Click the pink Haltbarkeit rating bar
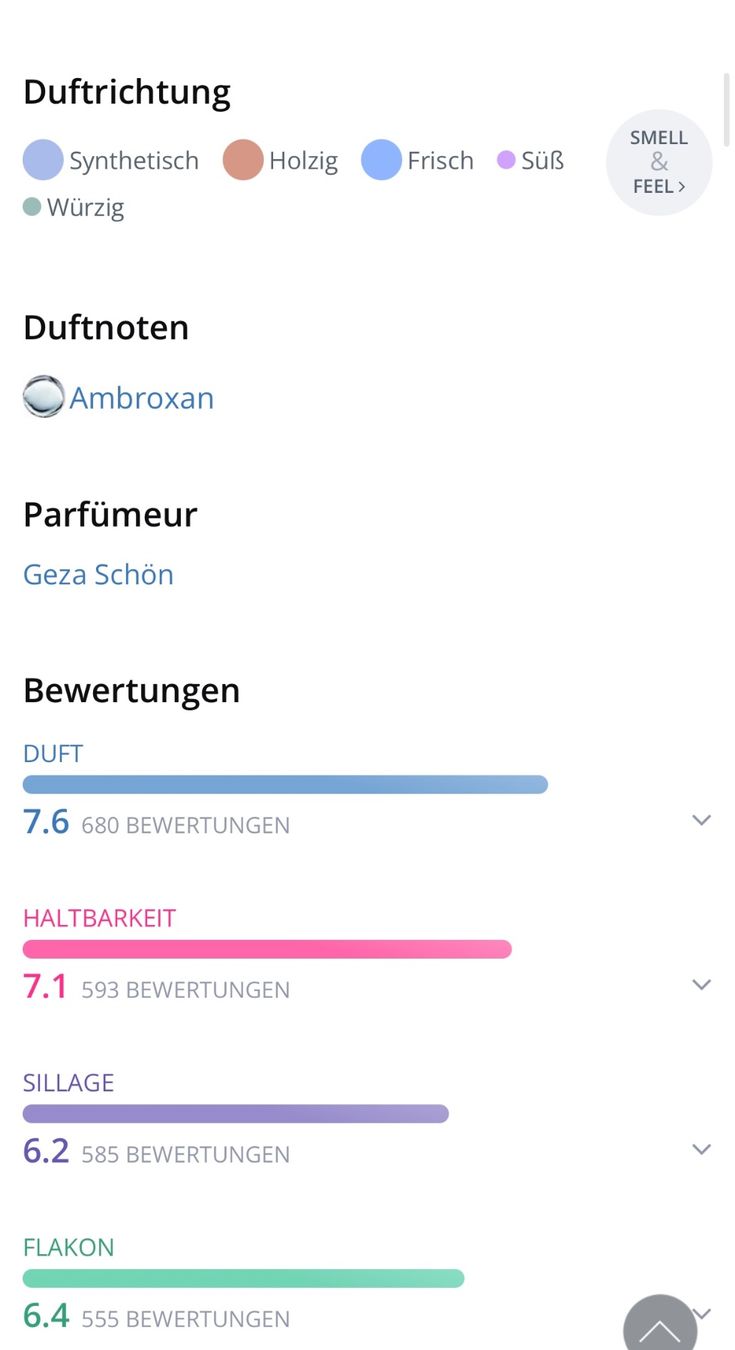Viewport: 735px width, 1350px height. point(267,949)
